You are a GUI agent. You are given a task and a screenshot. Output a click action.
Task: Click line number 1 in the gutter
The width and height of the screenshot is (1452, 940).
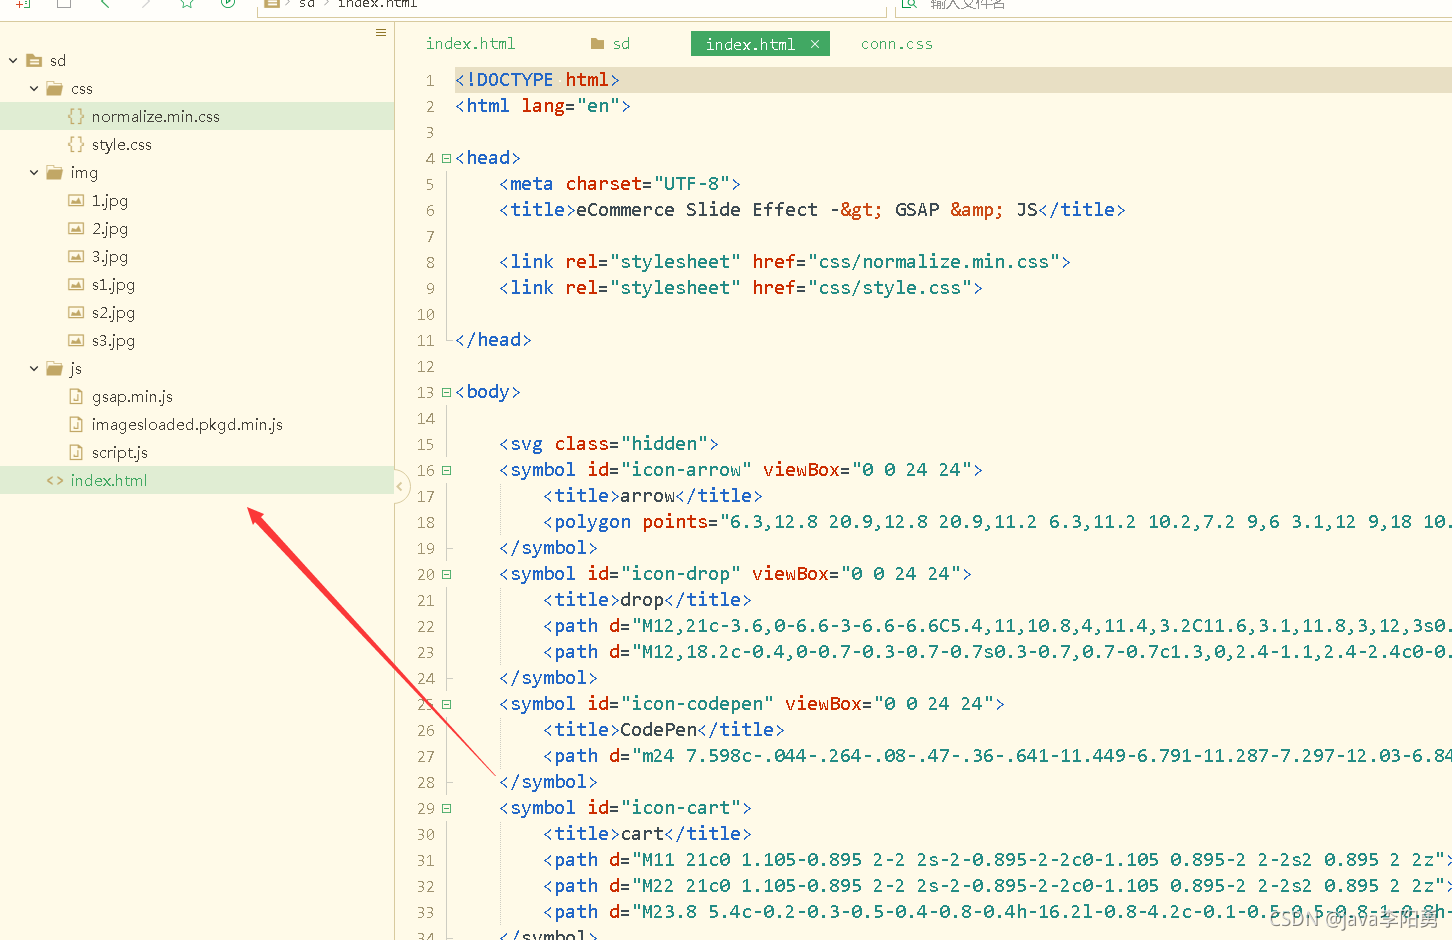(430, 80)
